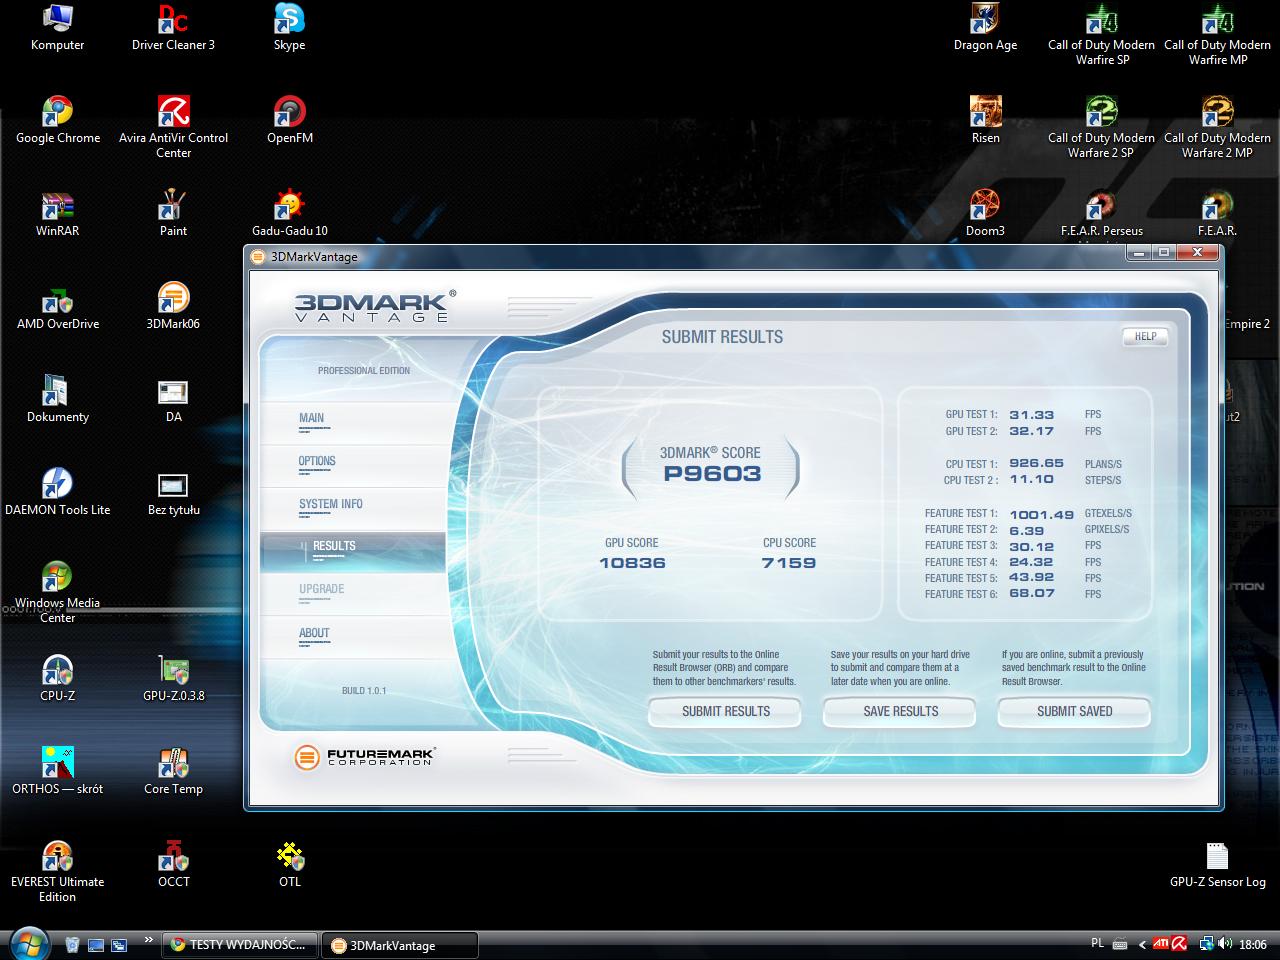Open the OTL desktop icon
Image resolution: width=1280 pixels, height=960 pixels.
click(289, 865)
